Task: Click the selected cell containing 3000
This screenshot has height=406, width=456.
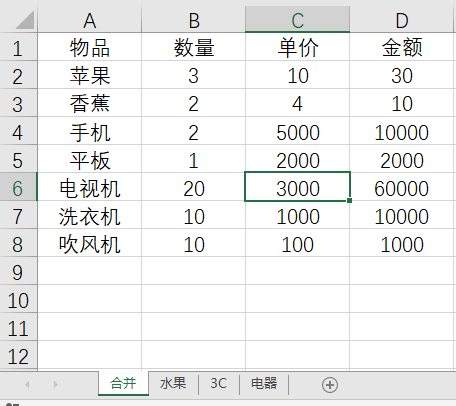Action: click(298, 187)
